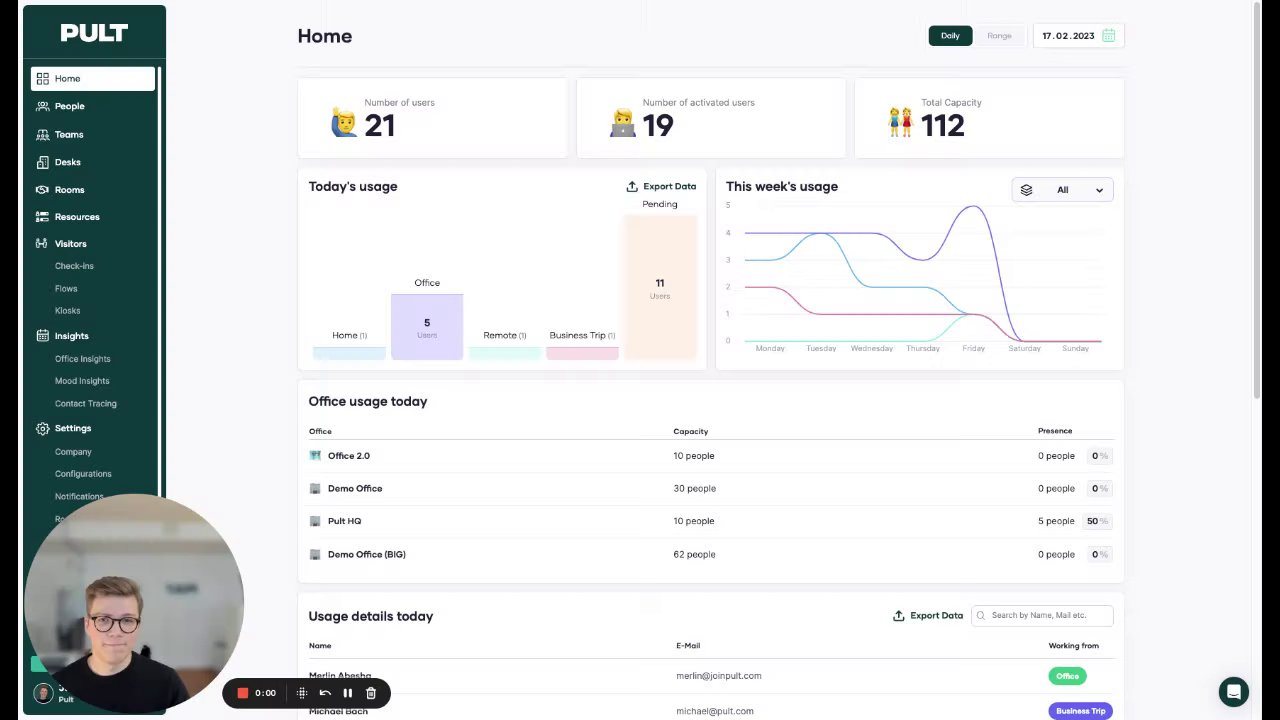Open Office Insights
Screen dimensions: 1280x720
[x=83, y=359]
